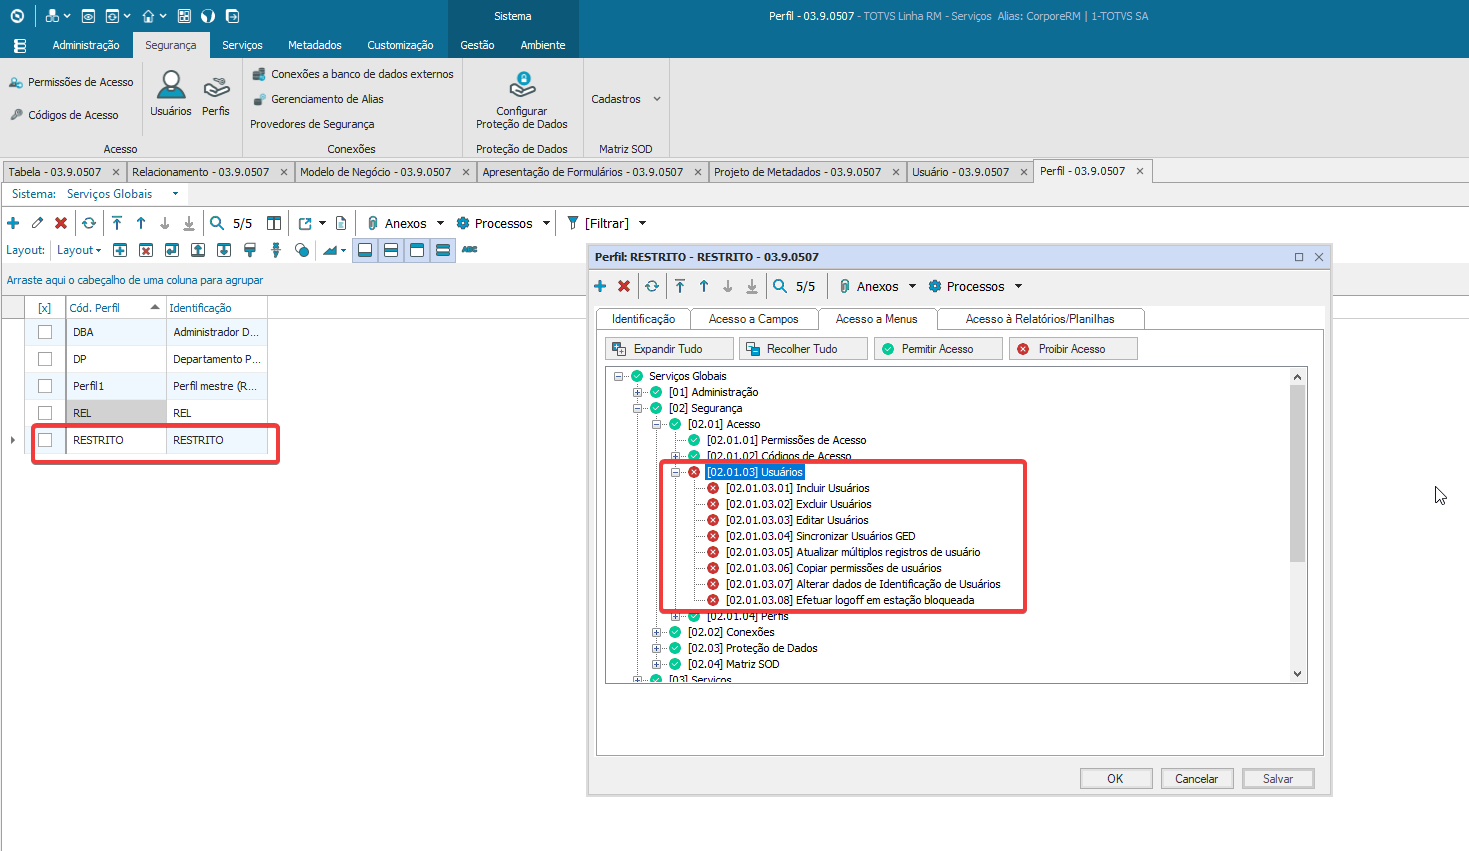
Task: Open the Layout dropdown
Action: coord(79,250)
